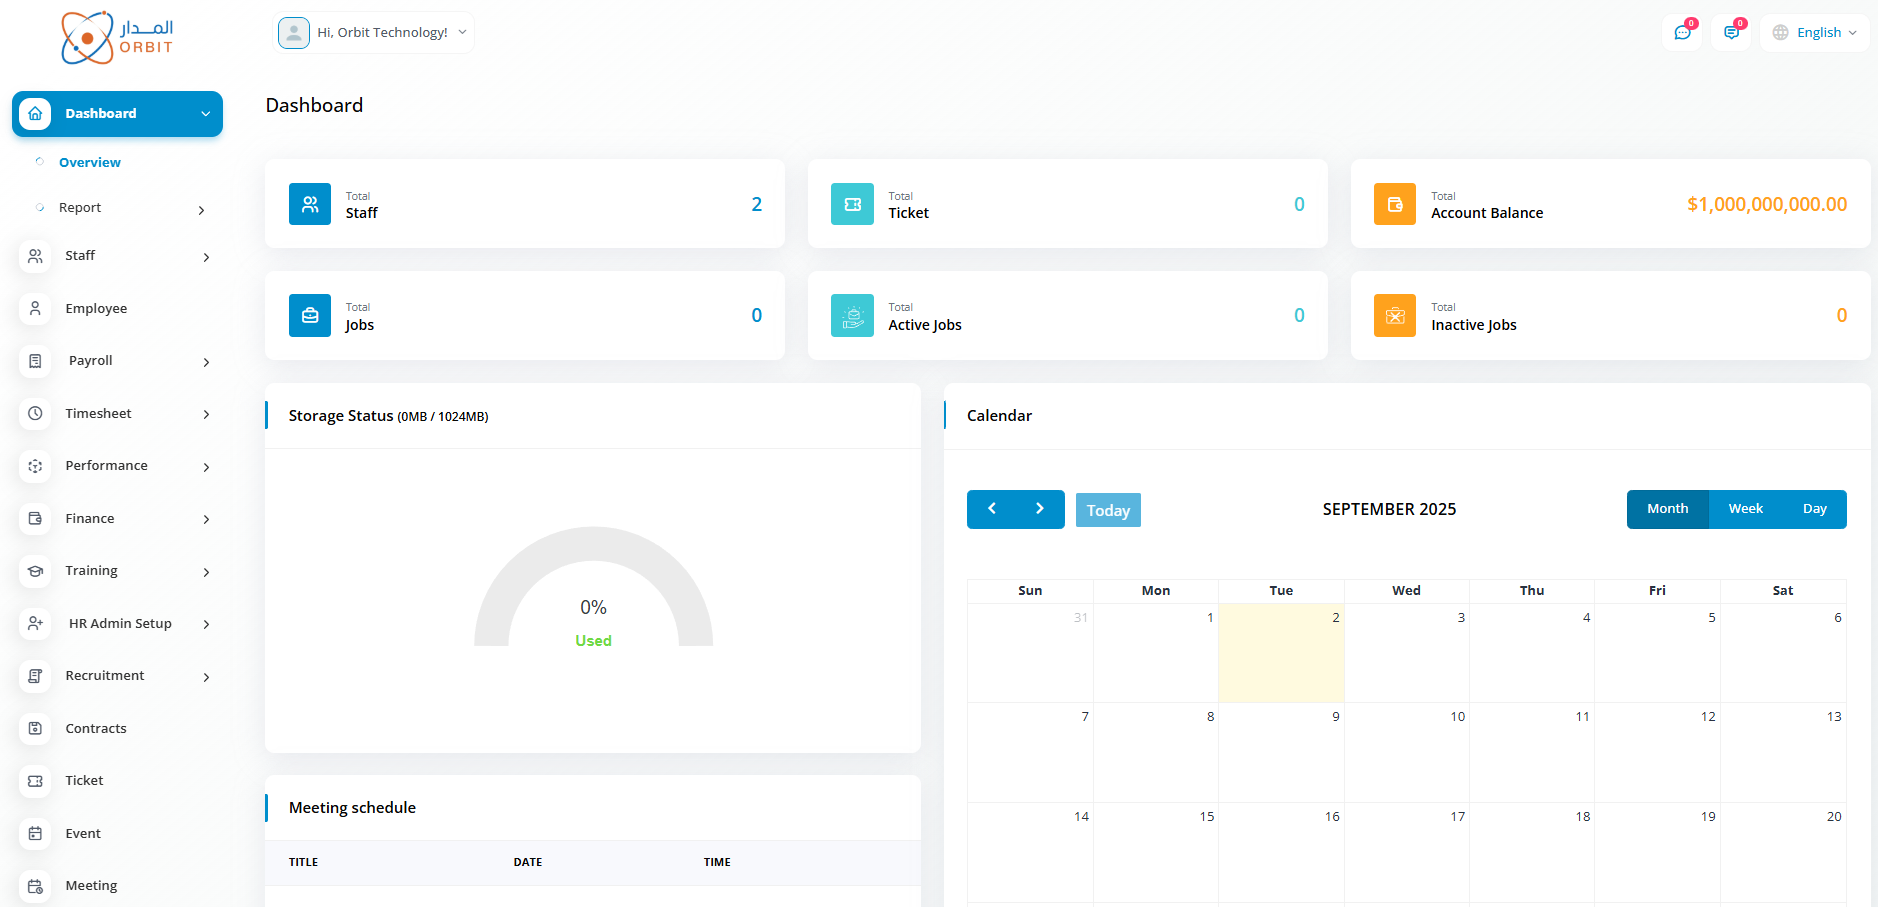Screen dimensions: 1878x907
Task: Click the Orbit logo
Action: pyautogui.click(x=117, y=38)
